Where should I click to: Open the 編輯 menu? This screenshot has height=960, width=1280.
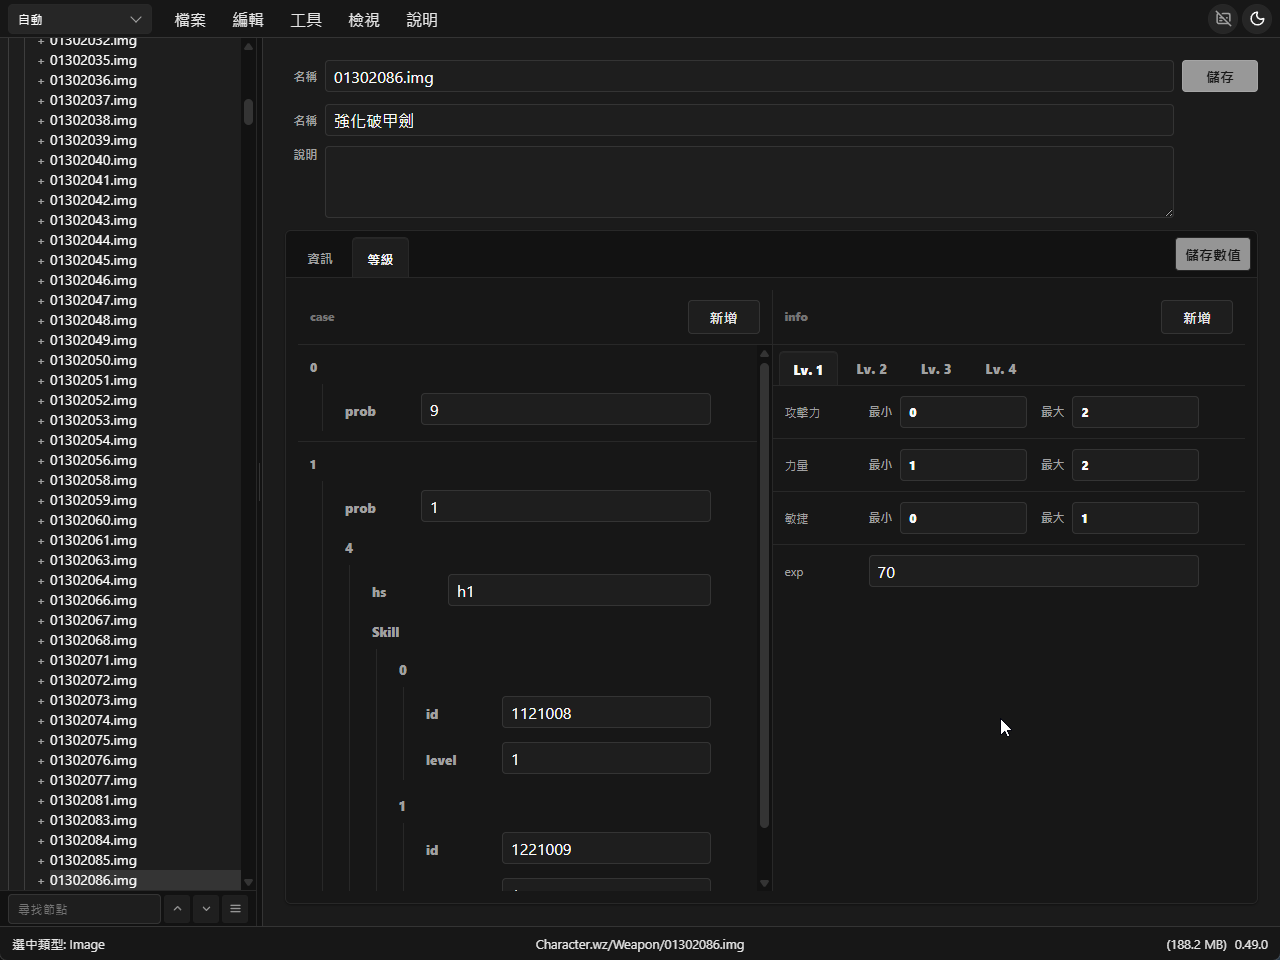click(x=248, y=20)
